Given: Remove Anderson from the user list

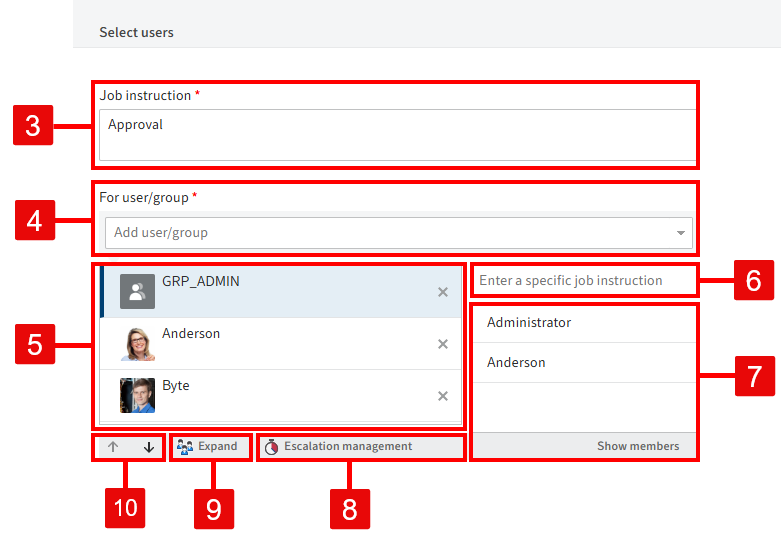Looking at the screenshot, I should coord(443,344).
